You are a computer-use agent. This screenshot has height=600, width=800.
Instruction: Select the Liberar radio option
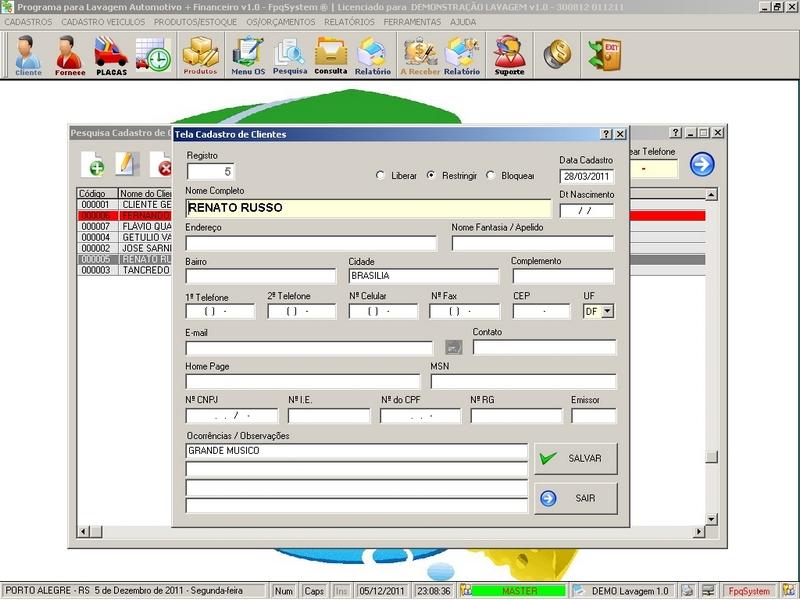pyautogui.click(x=380, y=176)
